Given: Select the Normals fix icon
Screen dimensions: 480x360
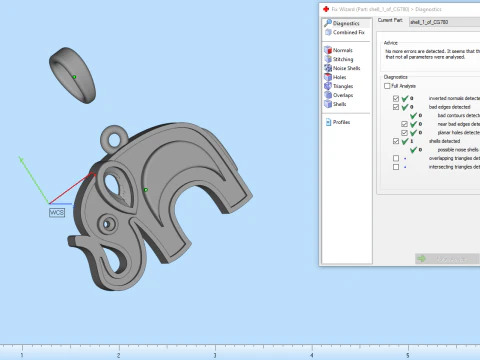Looking at the screenshot, I should 328,50.
